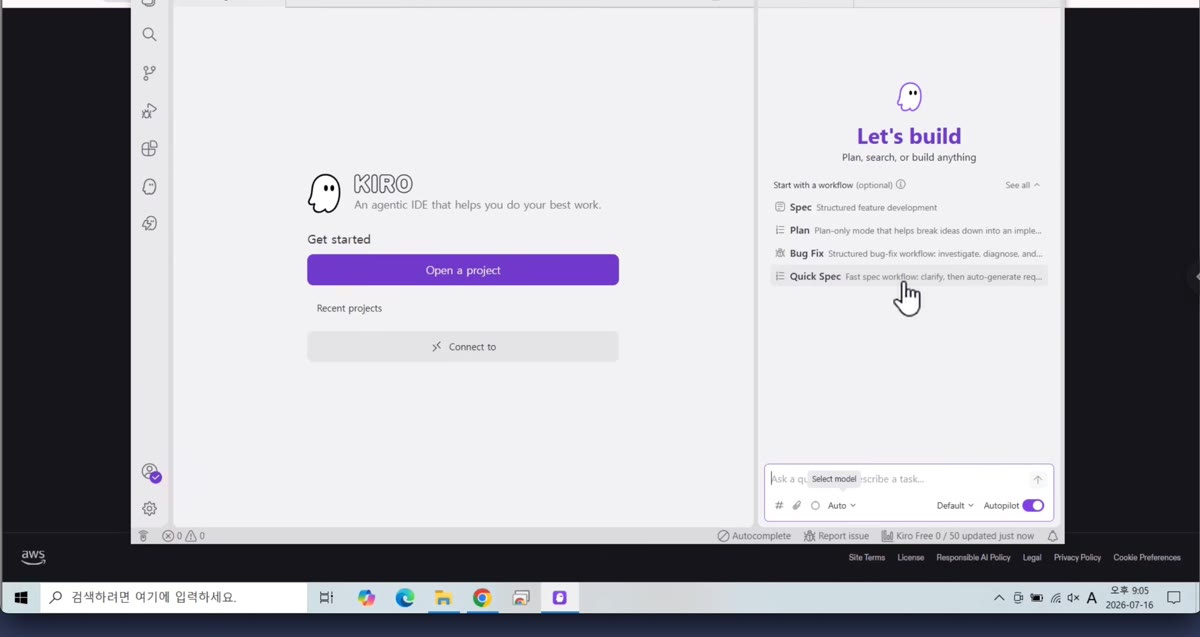Click Report issue in the status bar

(x=836, y=536)
